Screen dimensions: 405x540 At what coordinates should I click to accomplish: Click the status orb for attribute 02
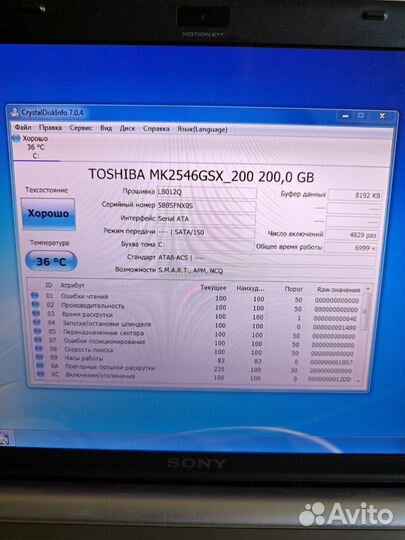tap(35, 304)
